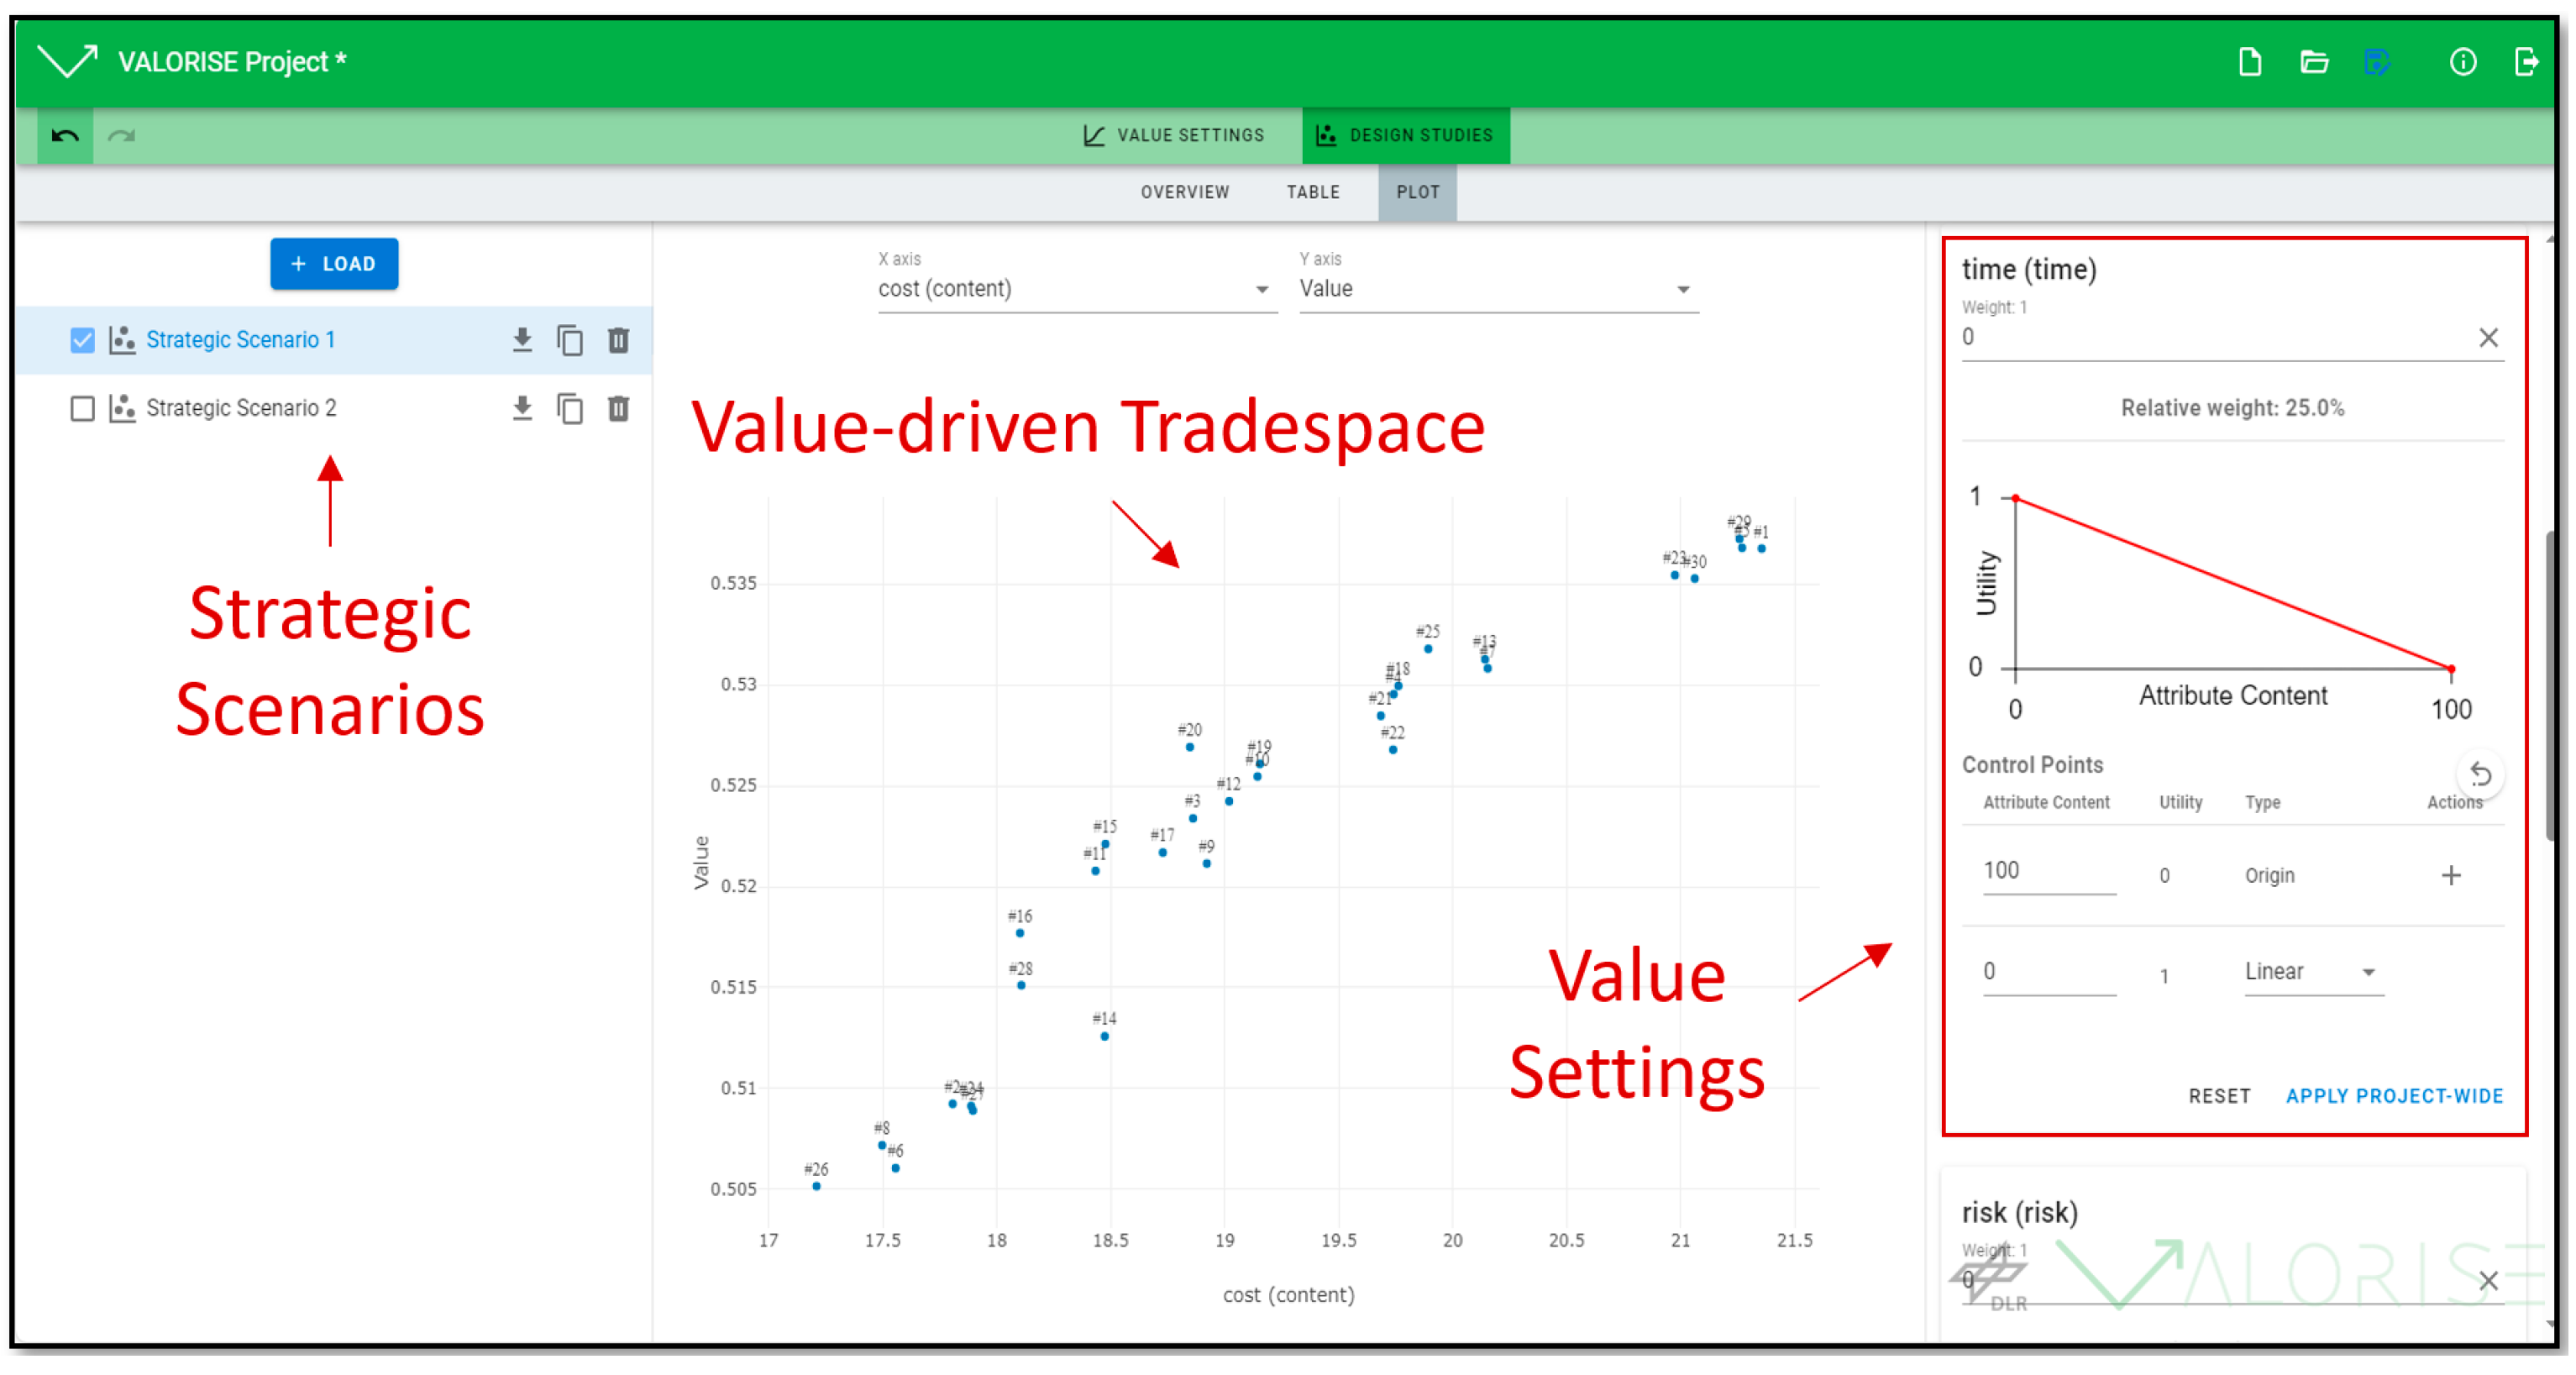Open the Table tab

point(1312,192)
